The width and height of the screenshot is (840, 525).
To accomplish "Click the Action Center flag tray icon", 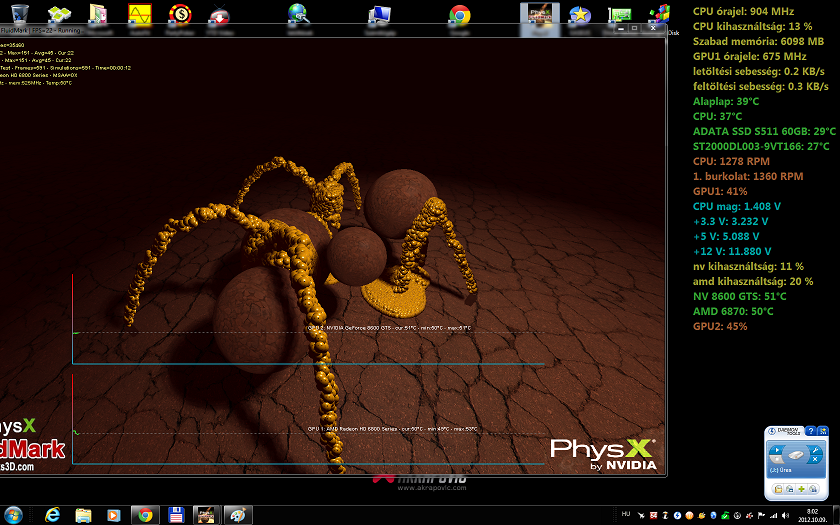I will point(761,515).
